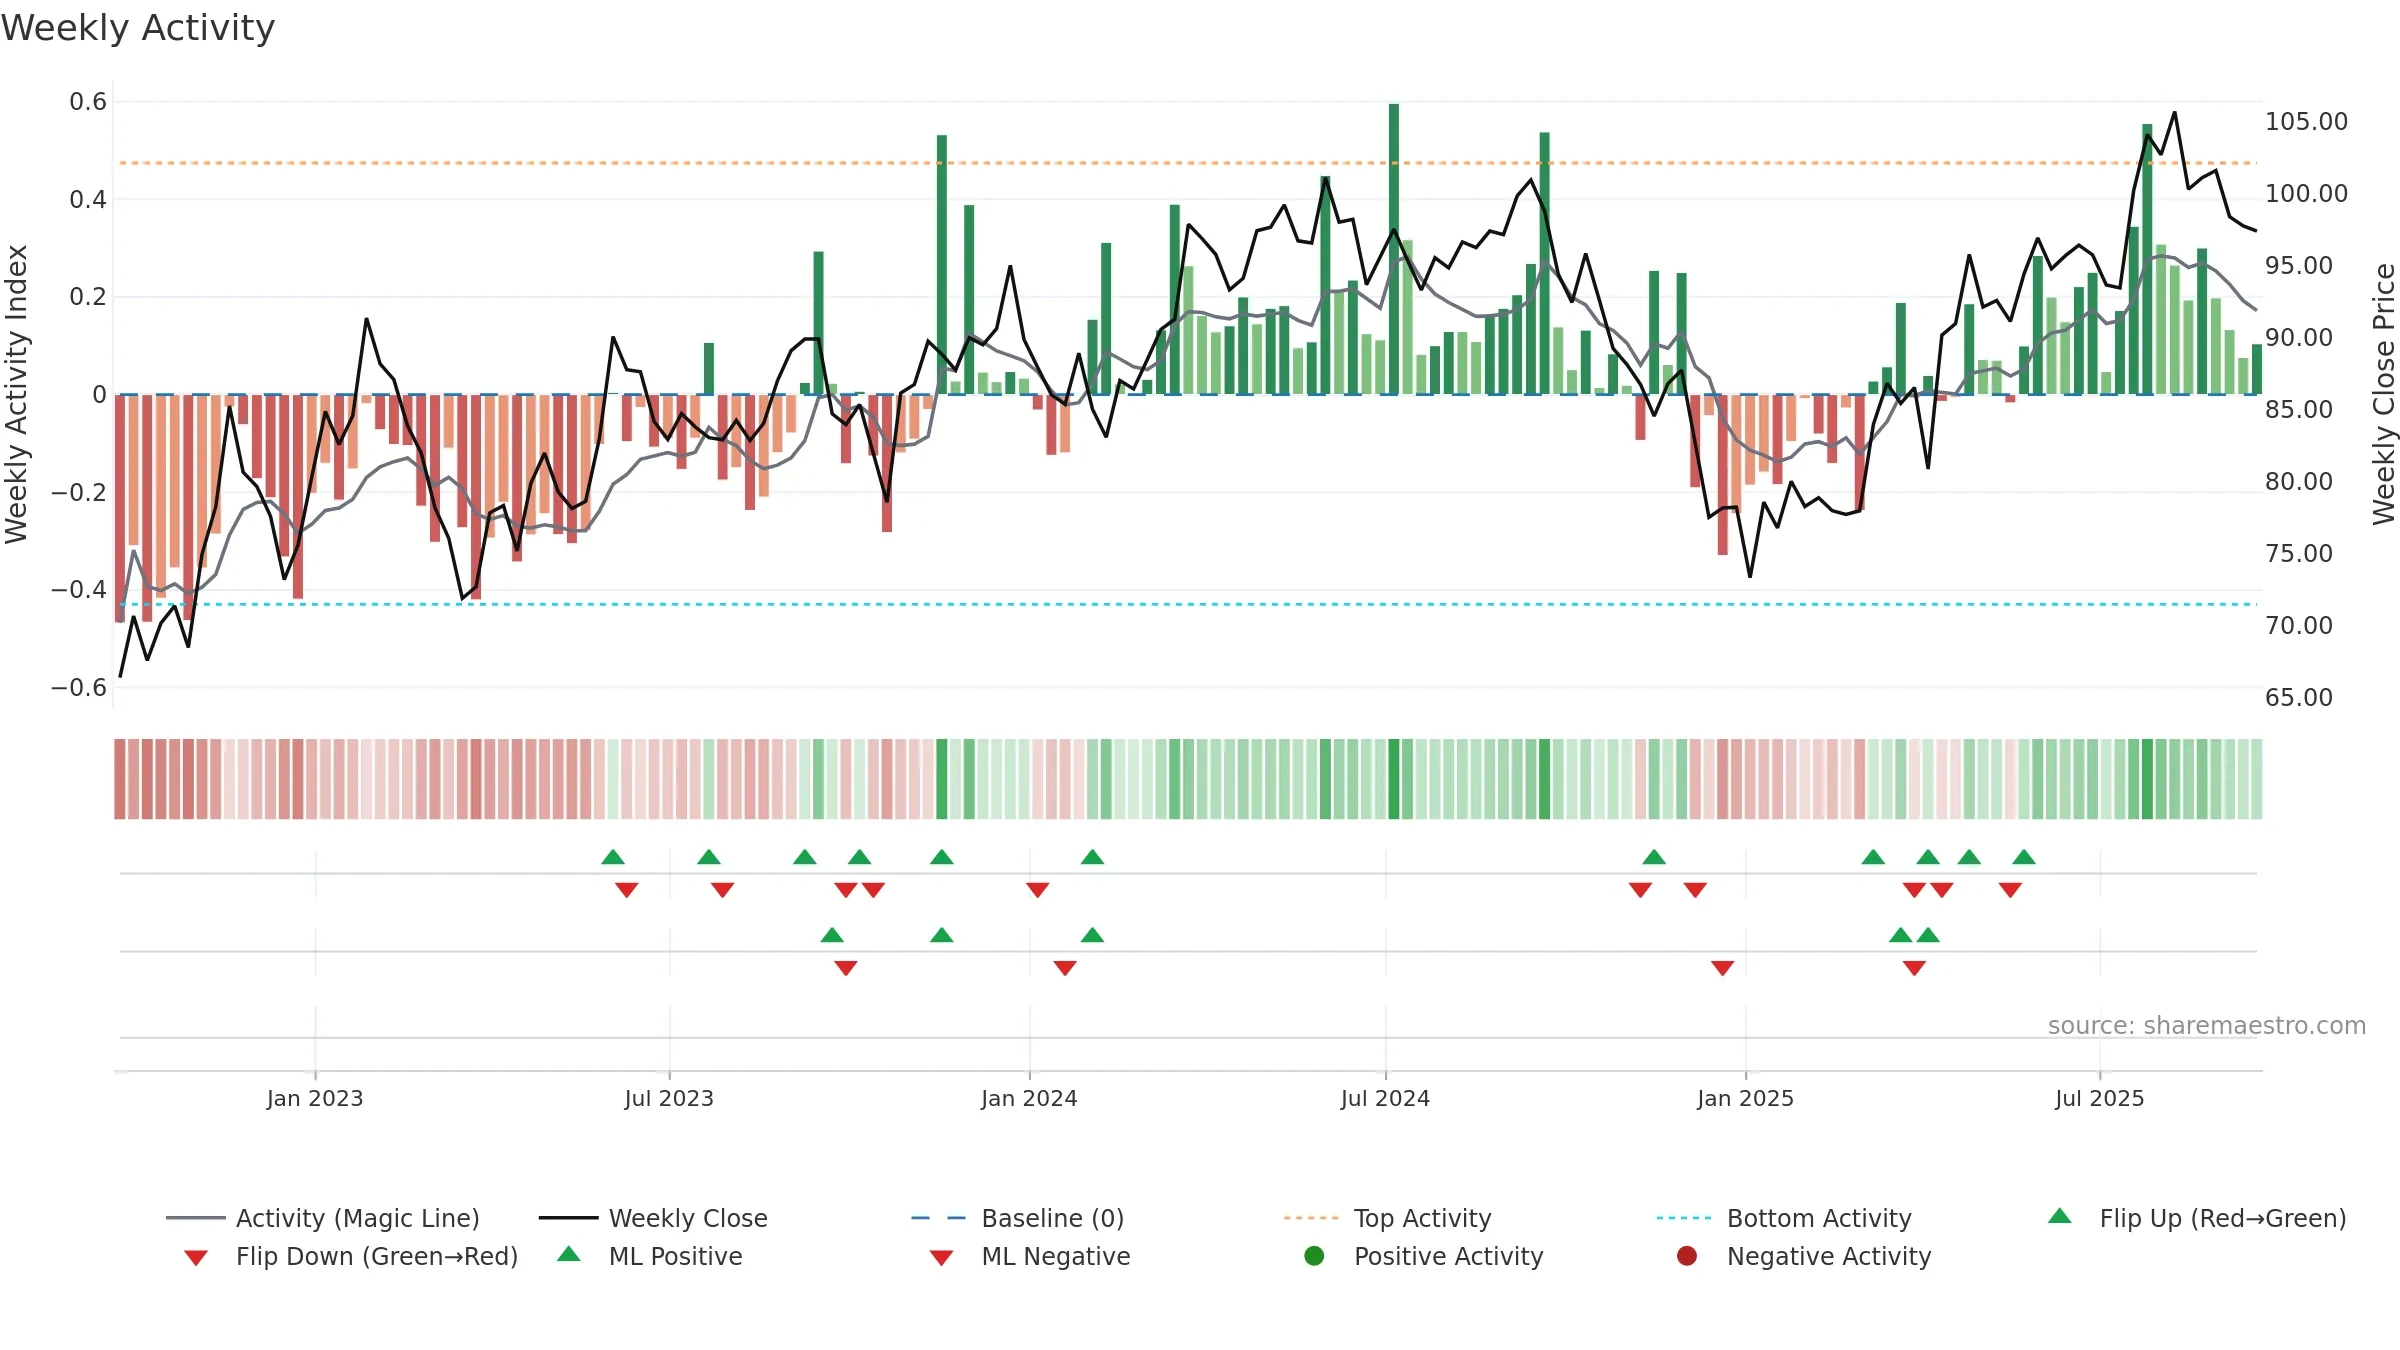The image size is (2400, 1350).
Task: Click the −0.6 activity index tick label
Action: point(79,687)
